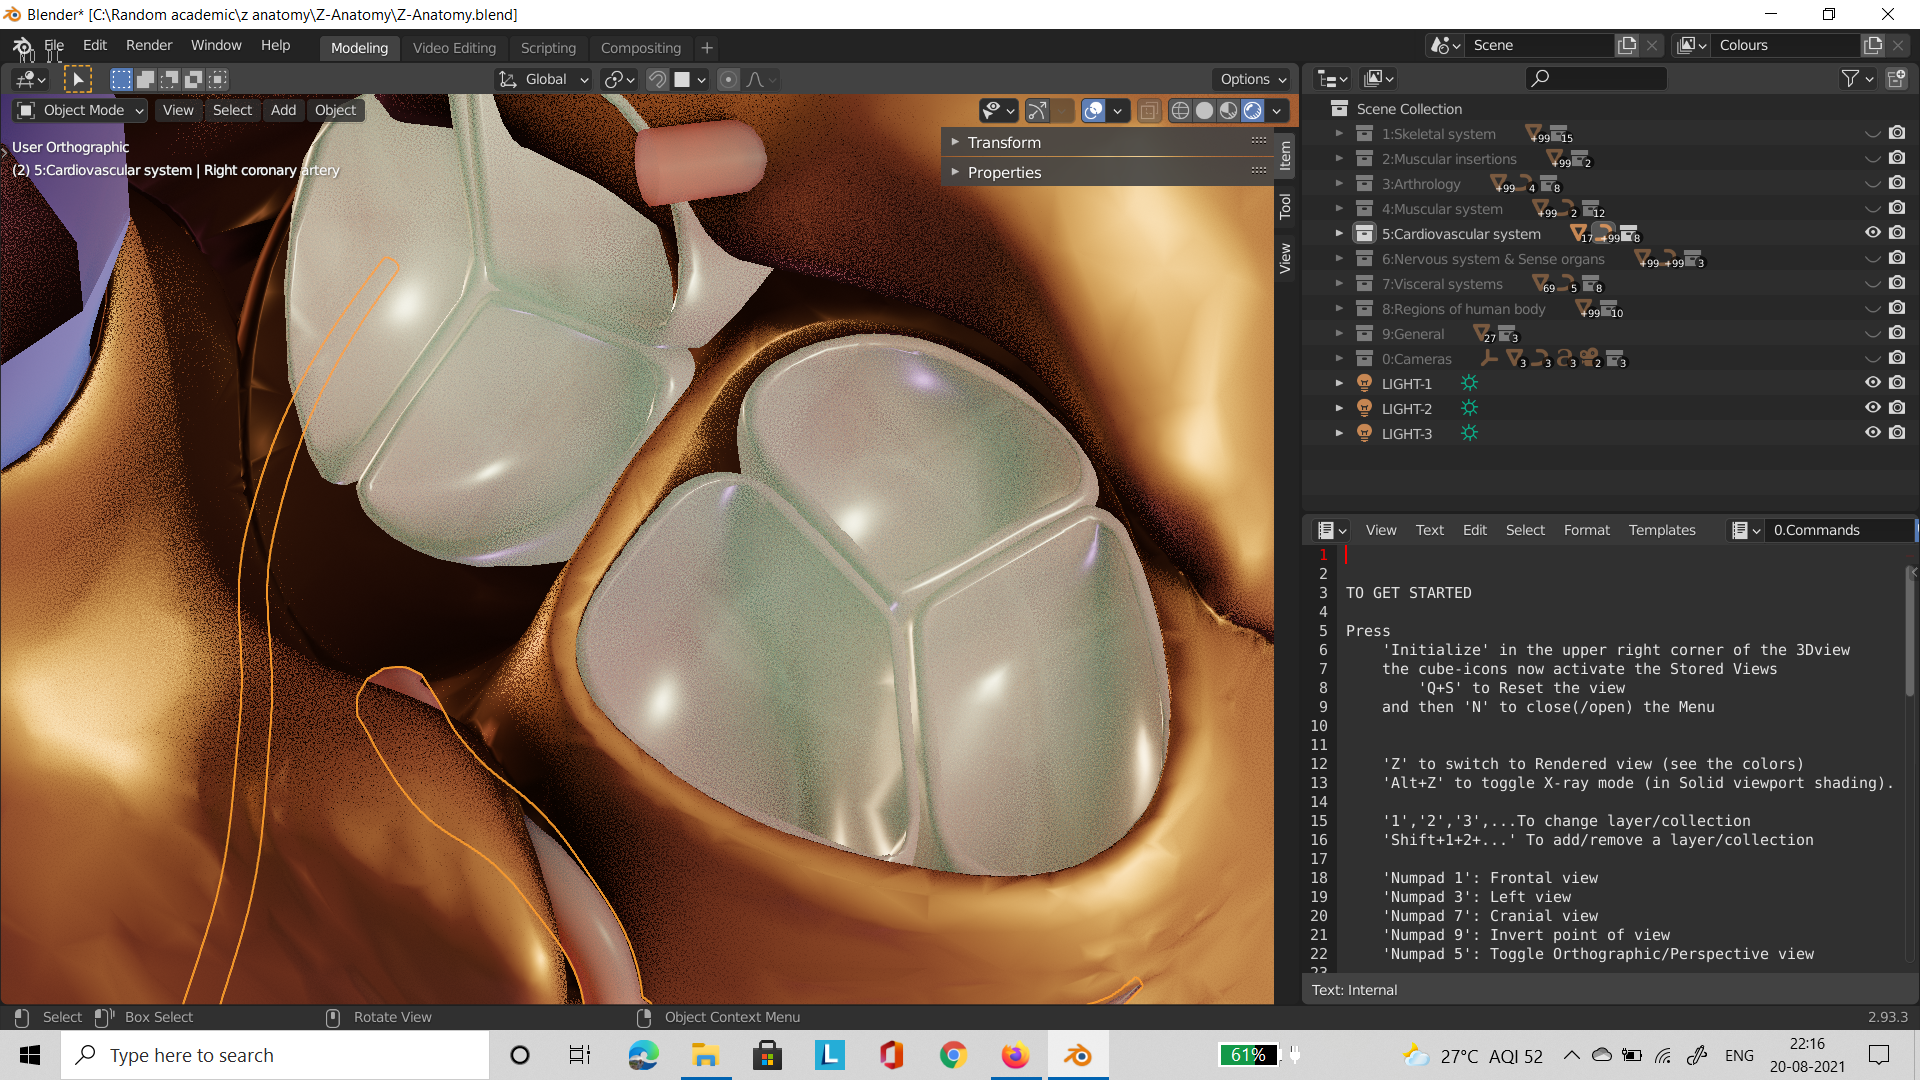Image resolution: width=1920 pixels, height=1080 pixels.
Task: Open the Window menu
Action: (x=216, y=45)
